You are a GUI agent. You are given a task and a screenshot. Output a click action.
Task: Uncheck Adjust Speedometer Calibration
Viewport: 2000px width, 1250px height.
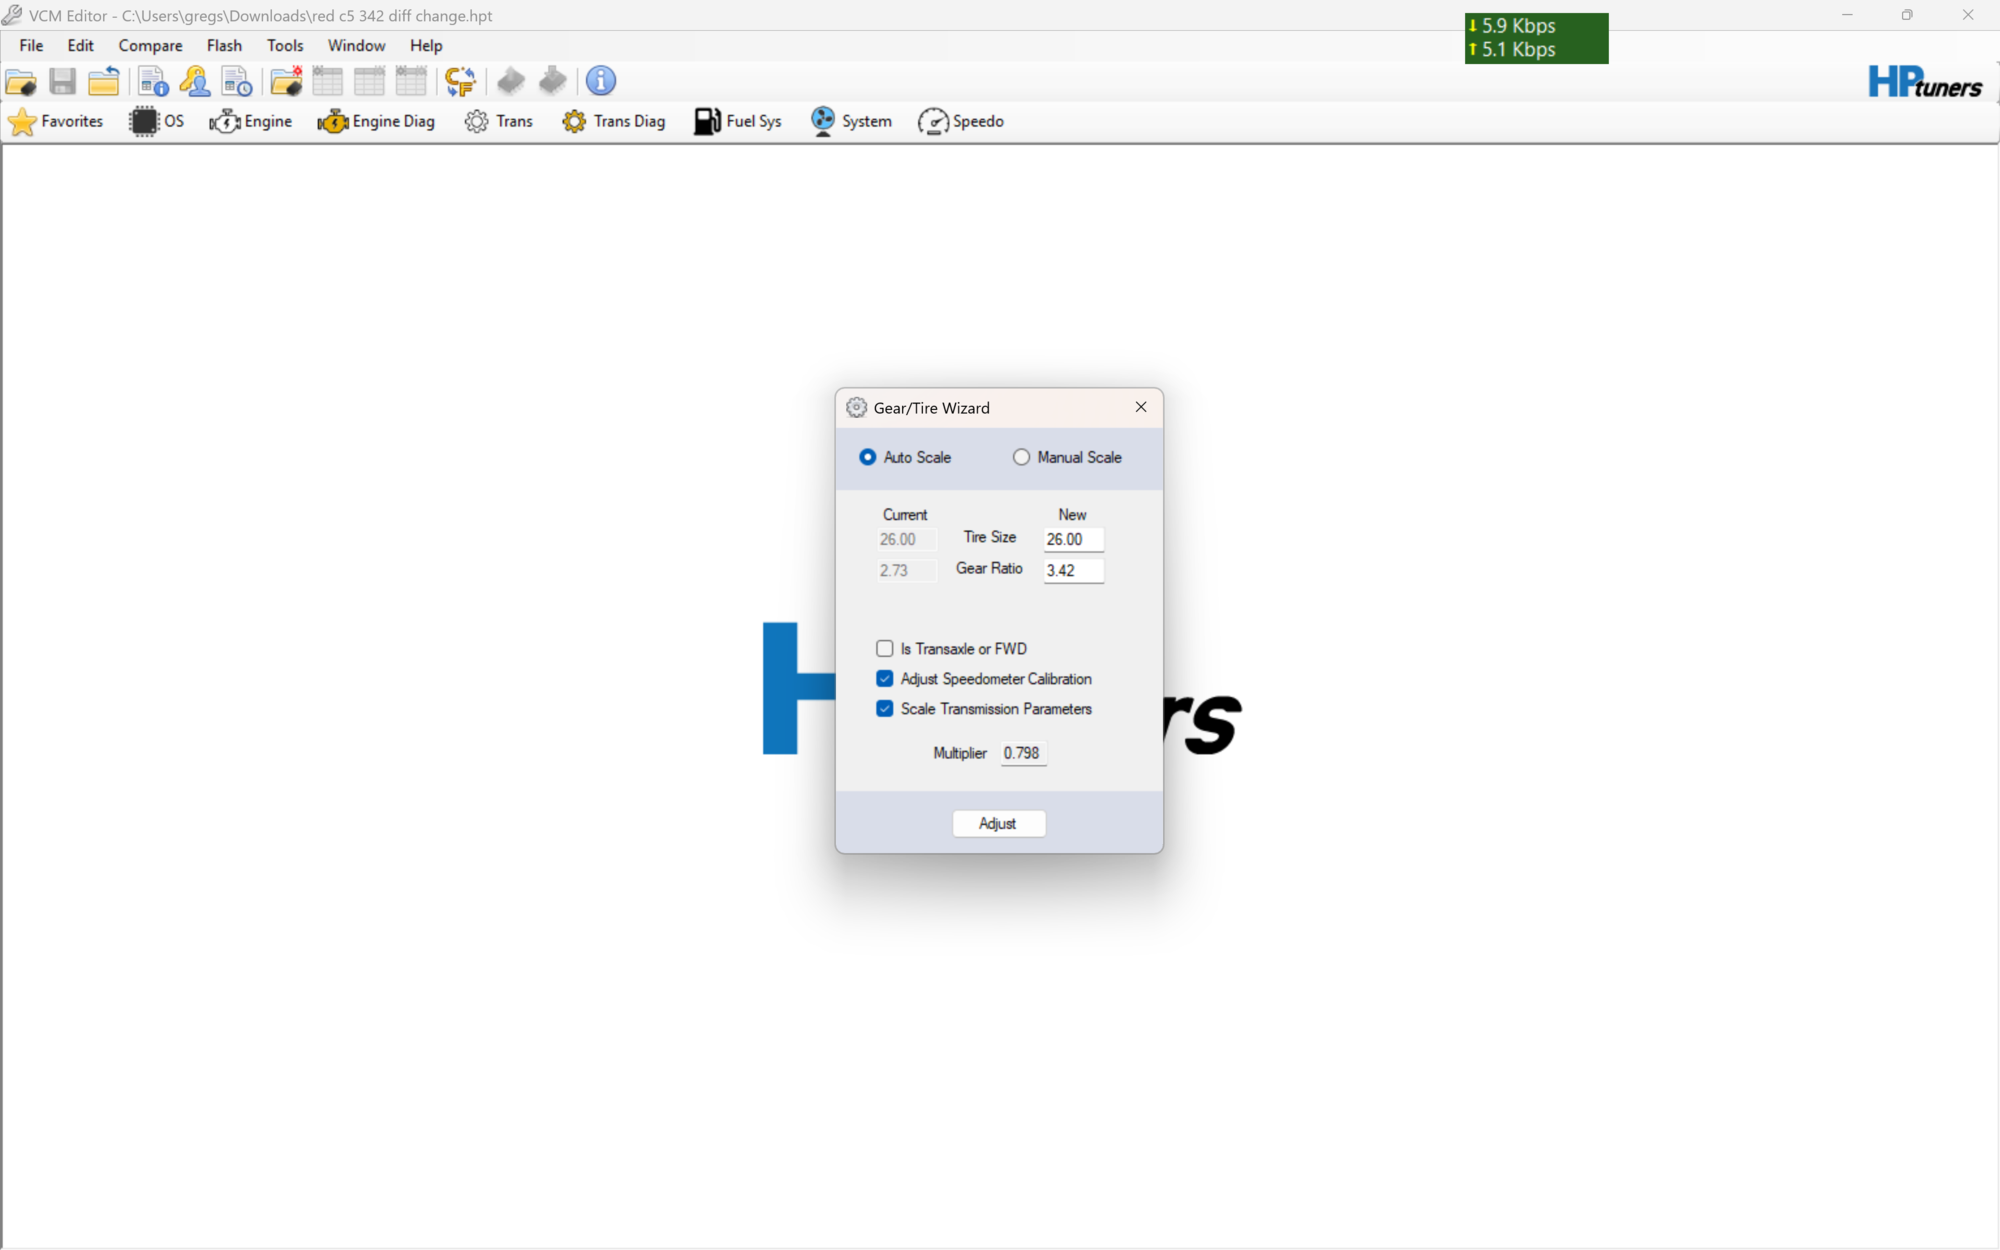click(884, 678)
